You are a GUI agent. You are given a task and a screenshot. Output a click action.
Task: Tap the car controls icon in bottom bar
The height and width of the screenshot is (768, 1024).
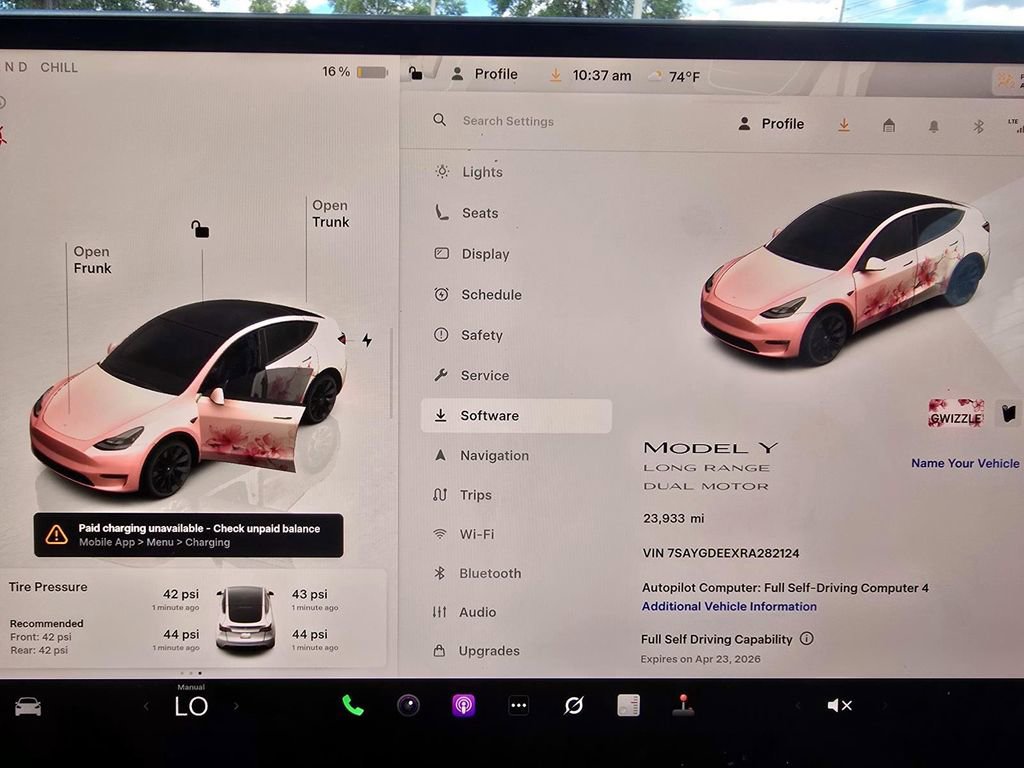coord(28,707)
